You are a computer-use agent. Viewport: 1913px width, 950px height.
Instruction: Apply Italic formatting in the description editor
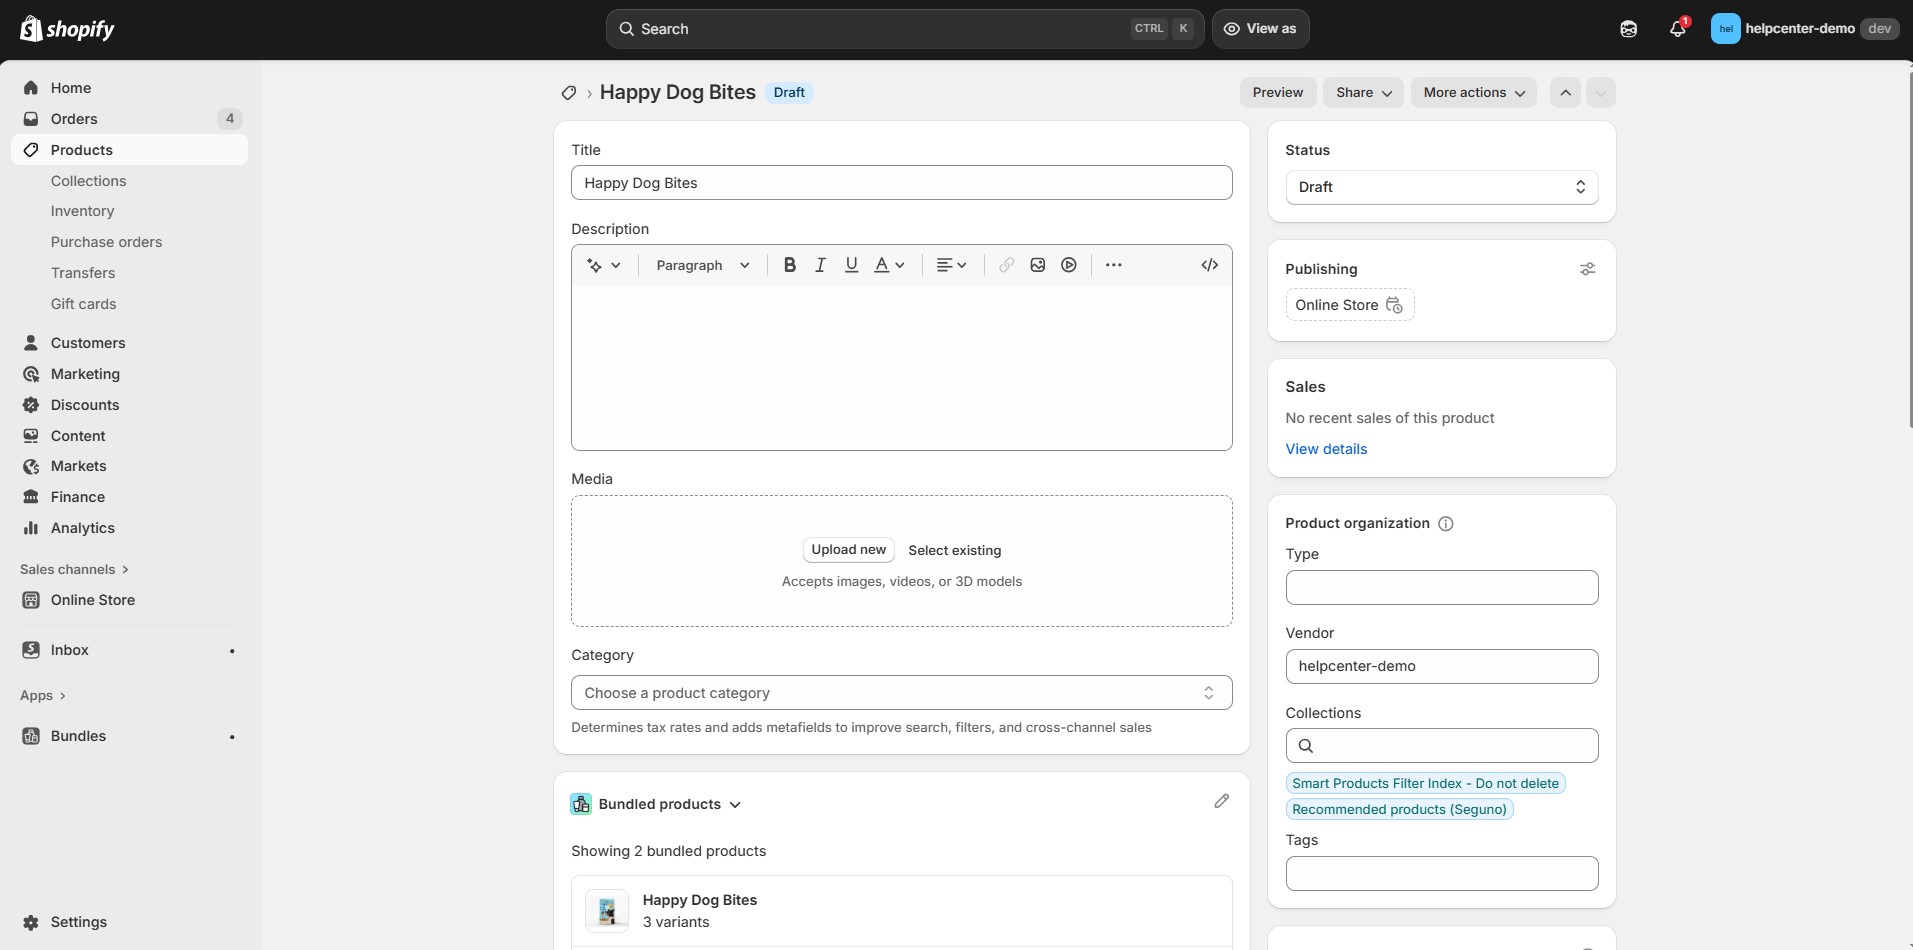(819, 265)
